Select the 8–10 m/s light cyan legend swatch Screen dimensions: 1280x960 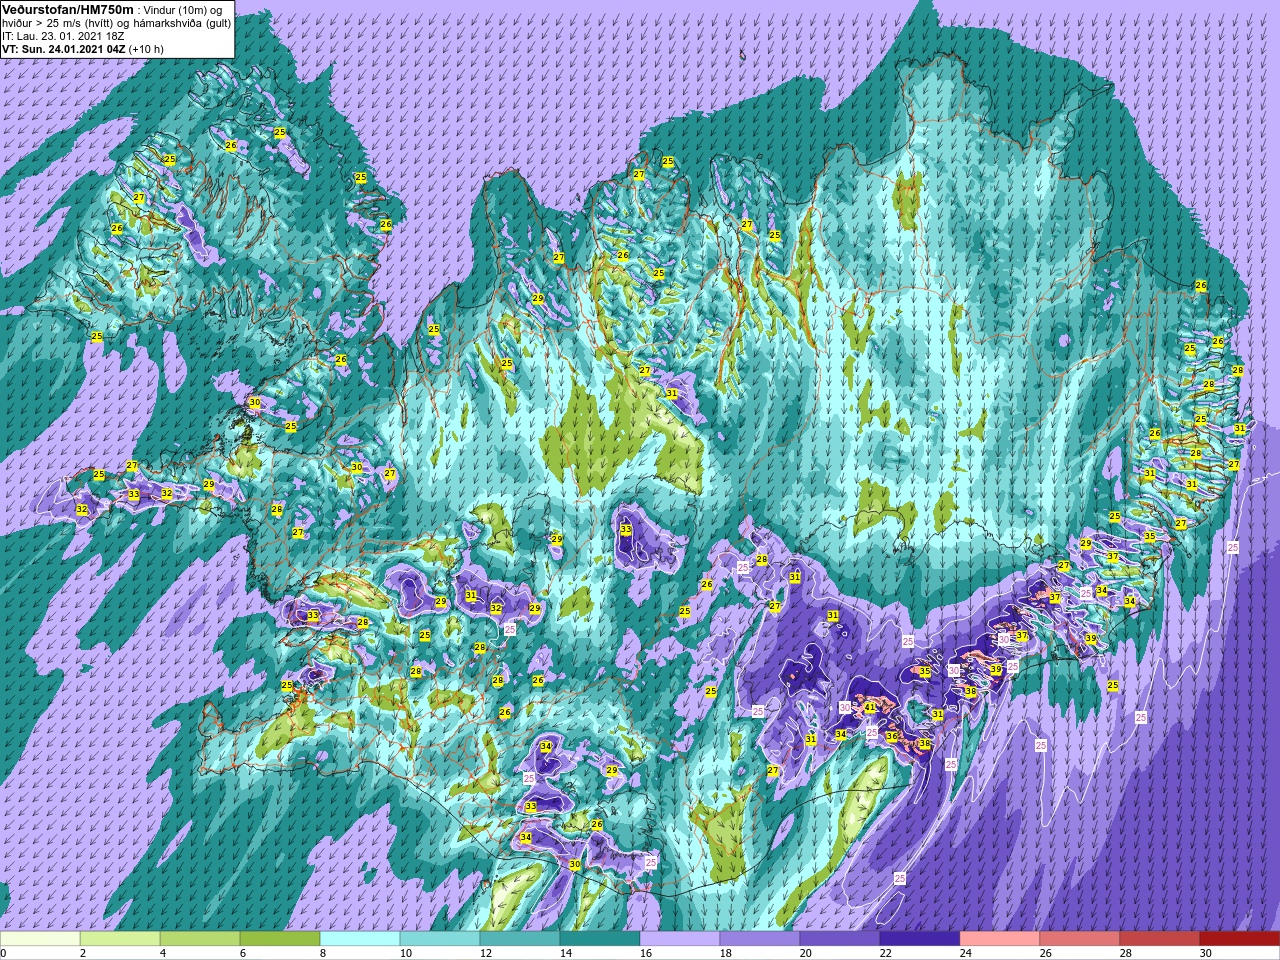pos(360,939)
